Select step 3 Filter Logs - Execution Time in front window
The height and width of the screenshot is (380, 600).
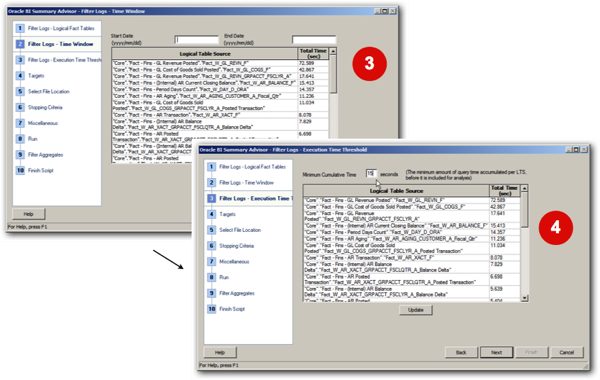point(249,198)
